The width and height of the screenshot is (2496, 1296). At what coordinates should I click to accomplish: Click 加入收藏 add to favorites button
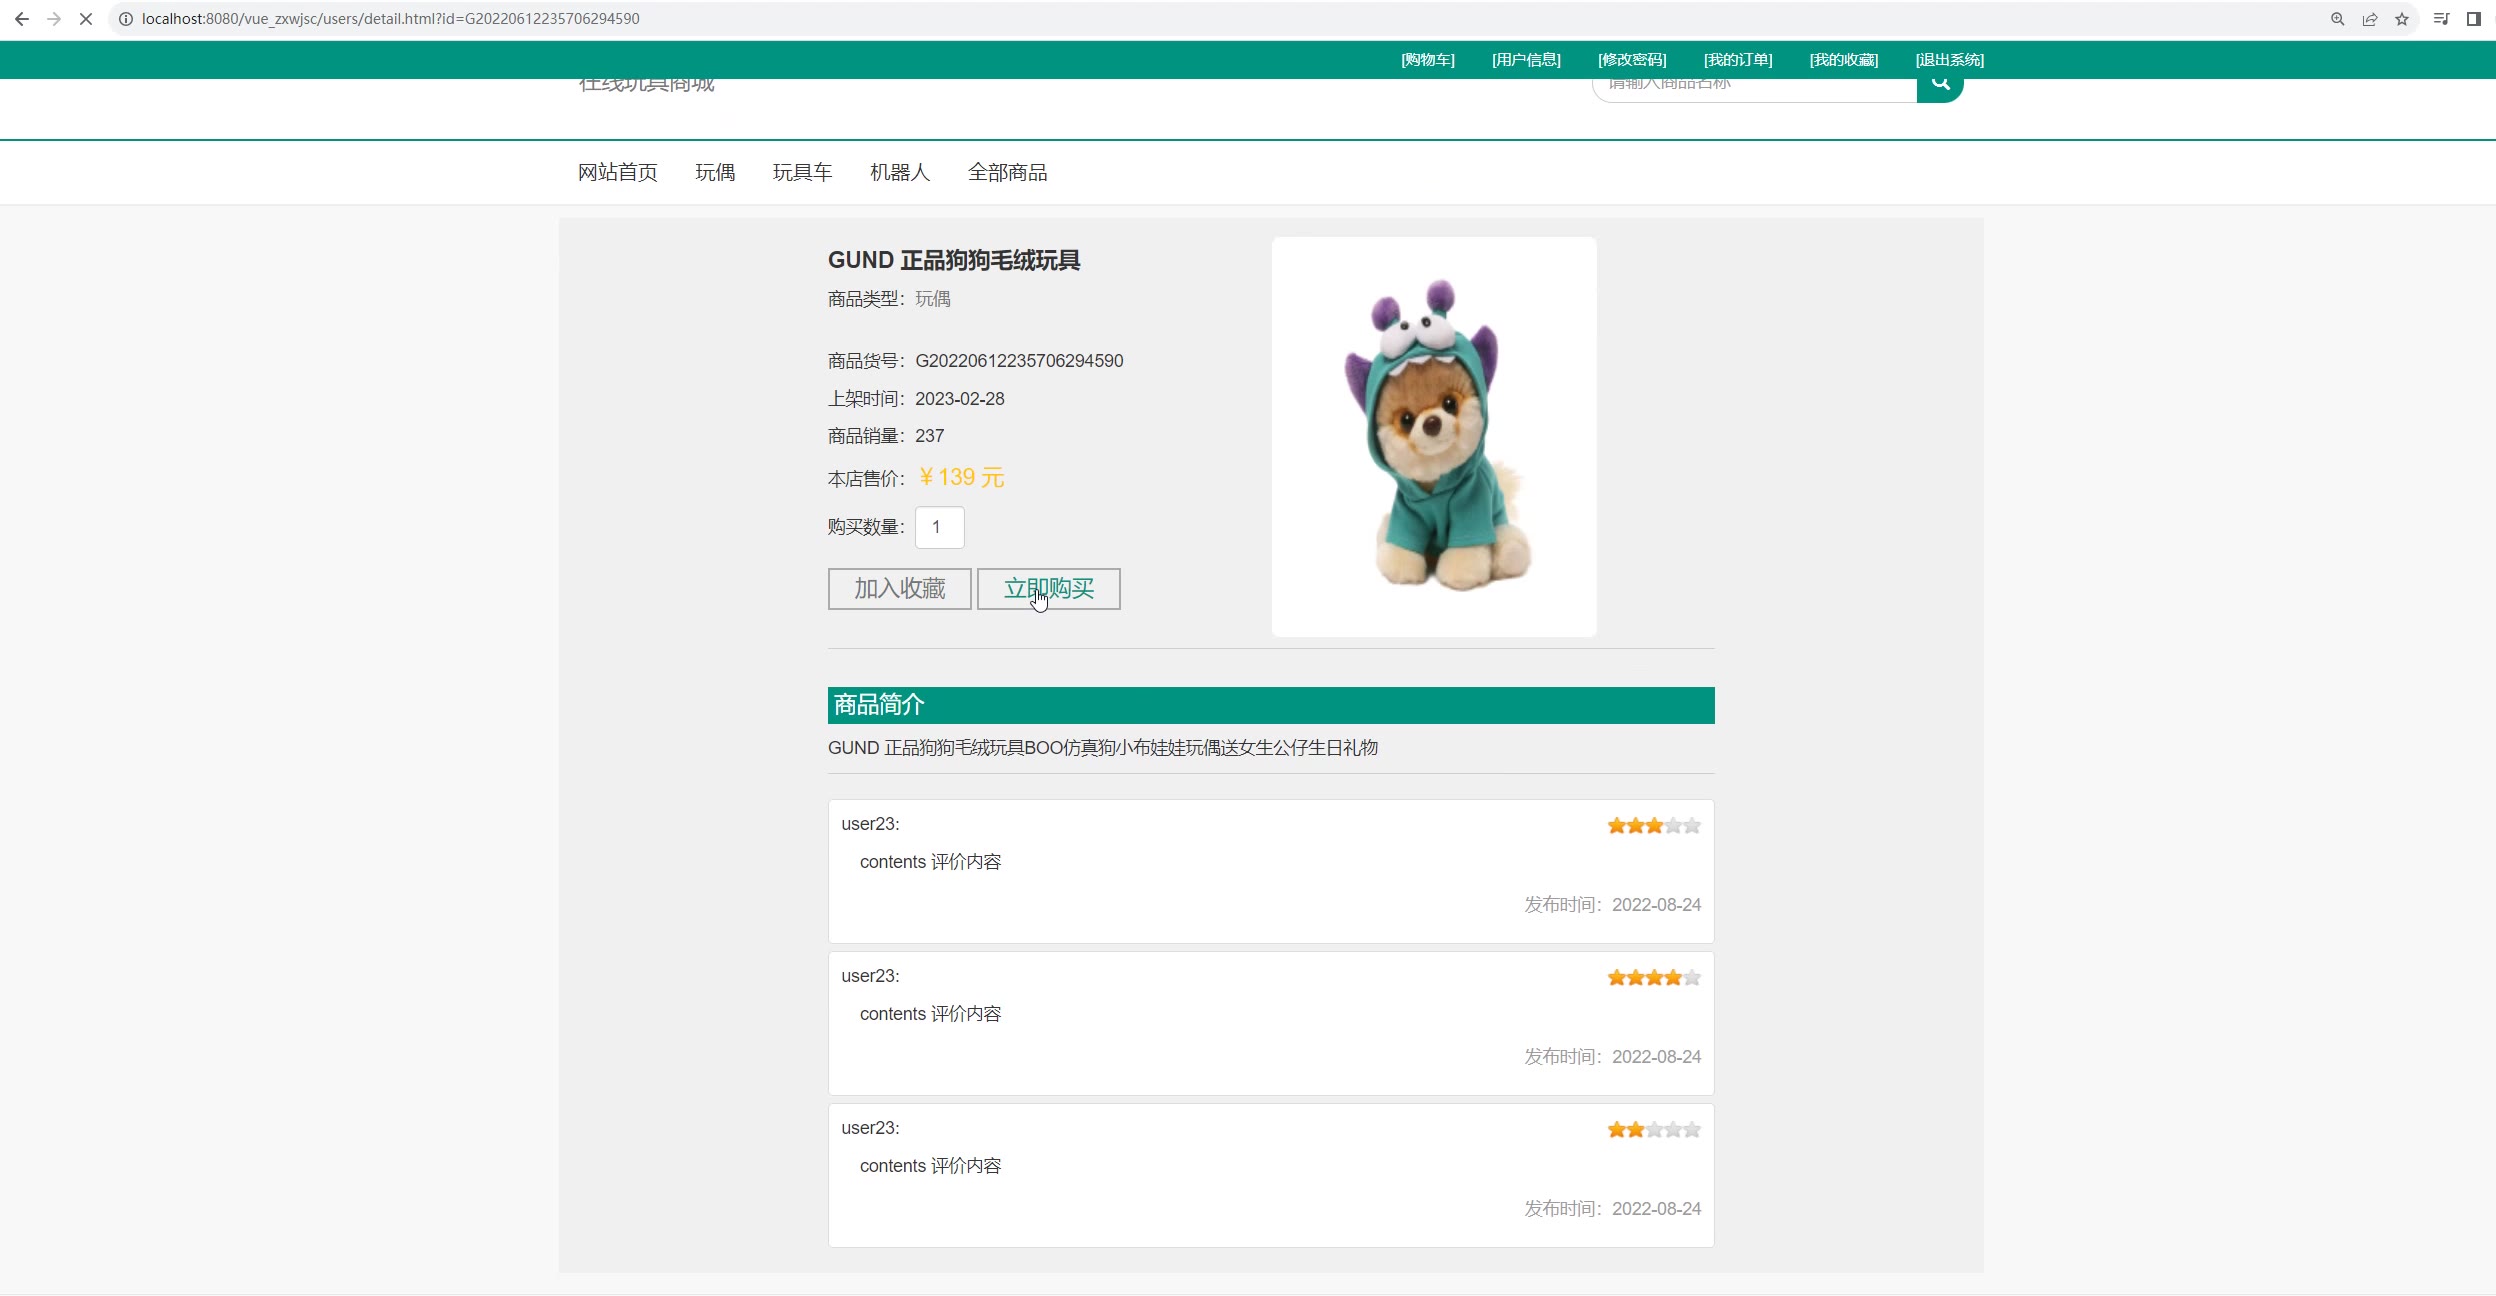click(x=899, y=589)
